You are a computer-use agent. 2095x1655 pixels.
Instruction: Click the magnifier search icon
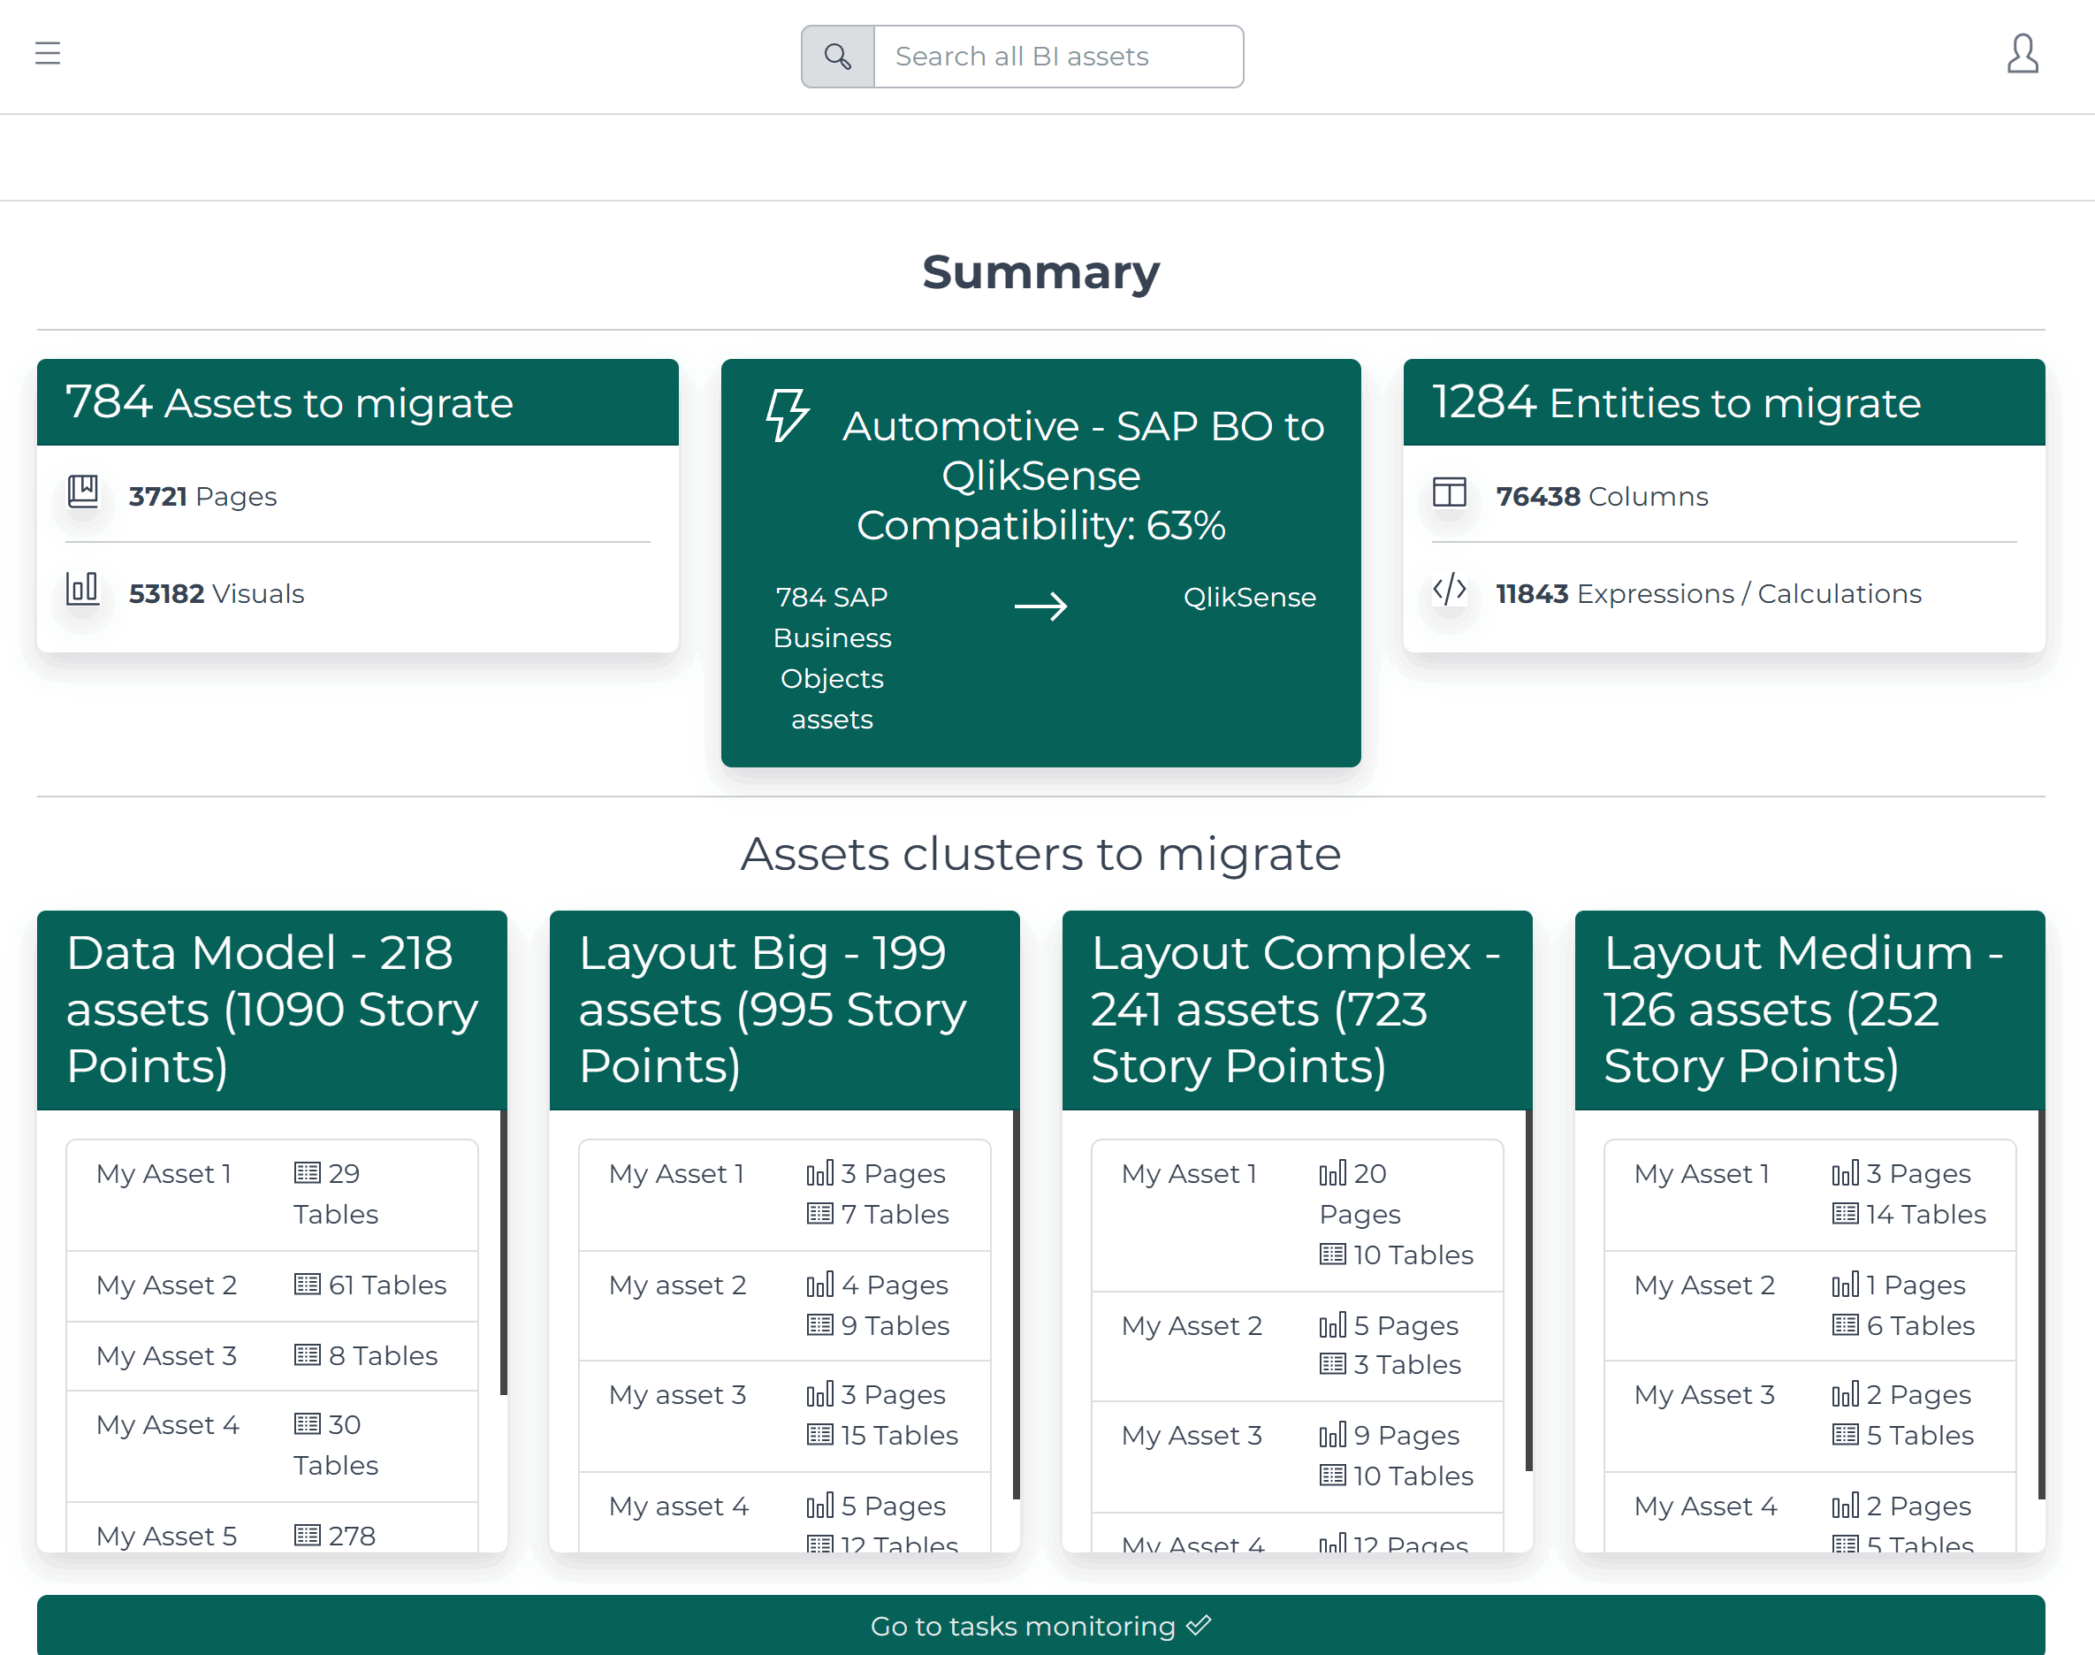[x=837, y=57]
